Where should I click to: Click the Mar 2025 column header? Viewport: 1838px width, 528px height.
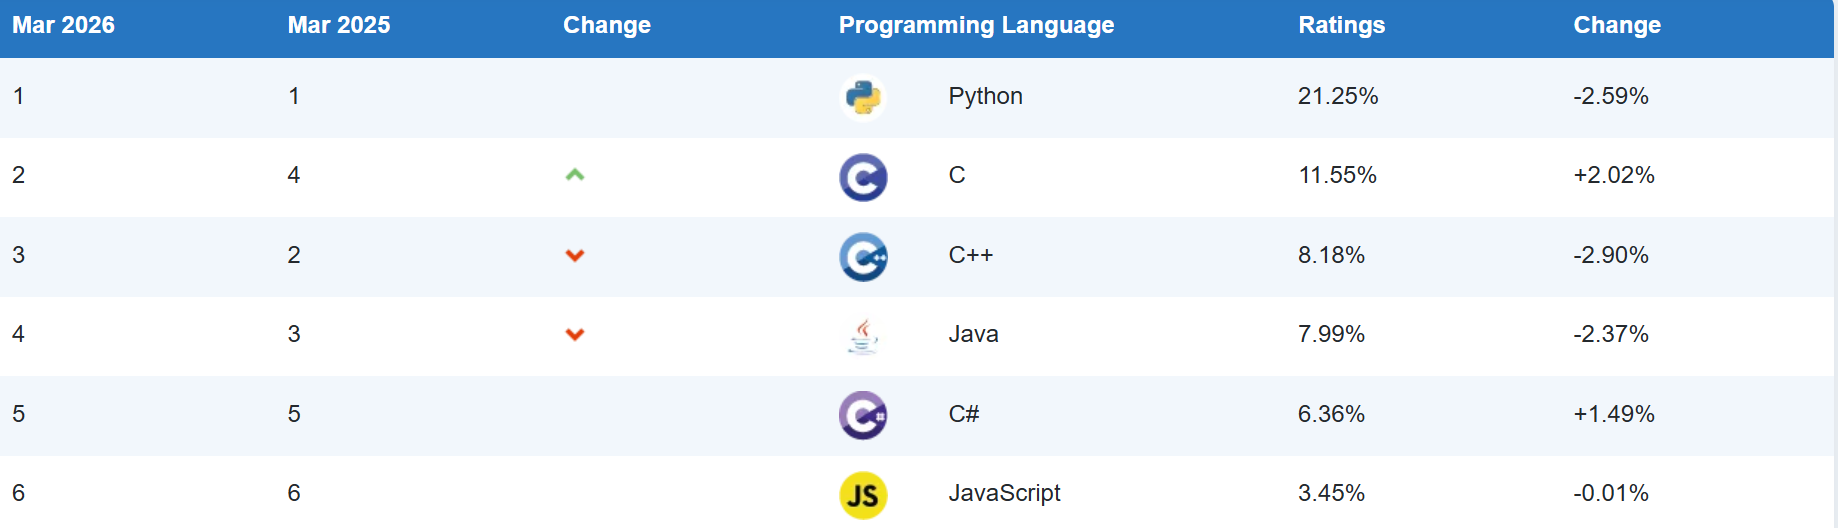coord(339,25)
